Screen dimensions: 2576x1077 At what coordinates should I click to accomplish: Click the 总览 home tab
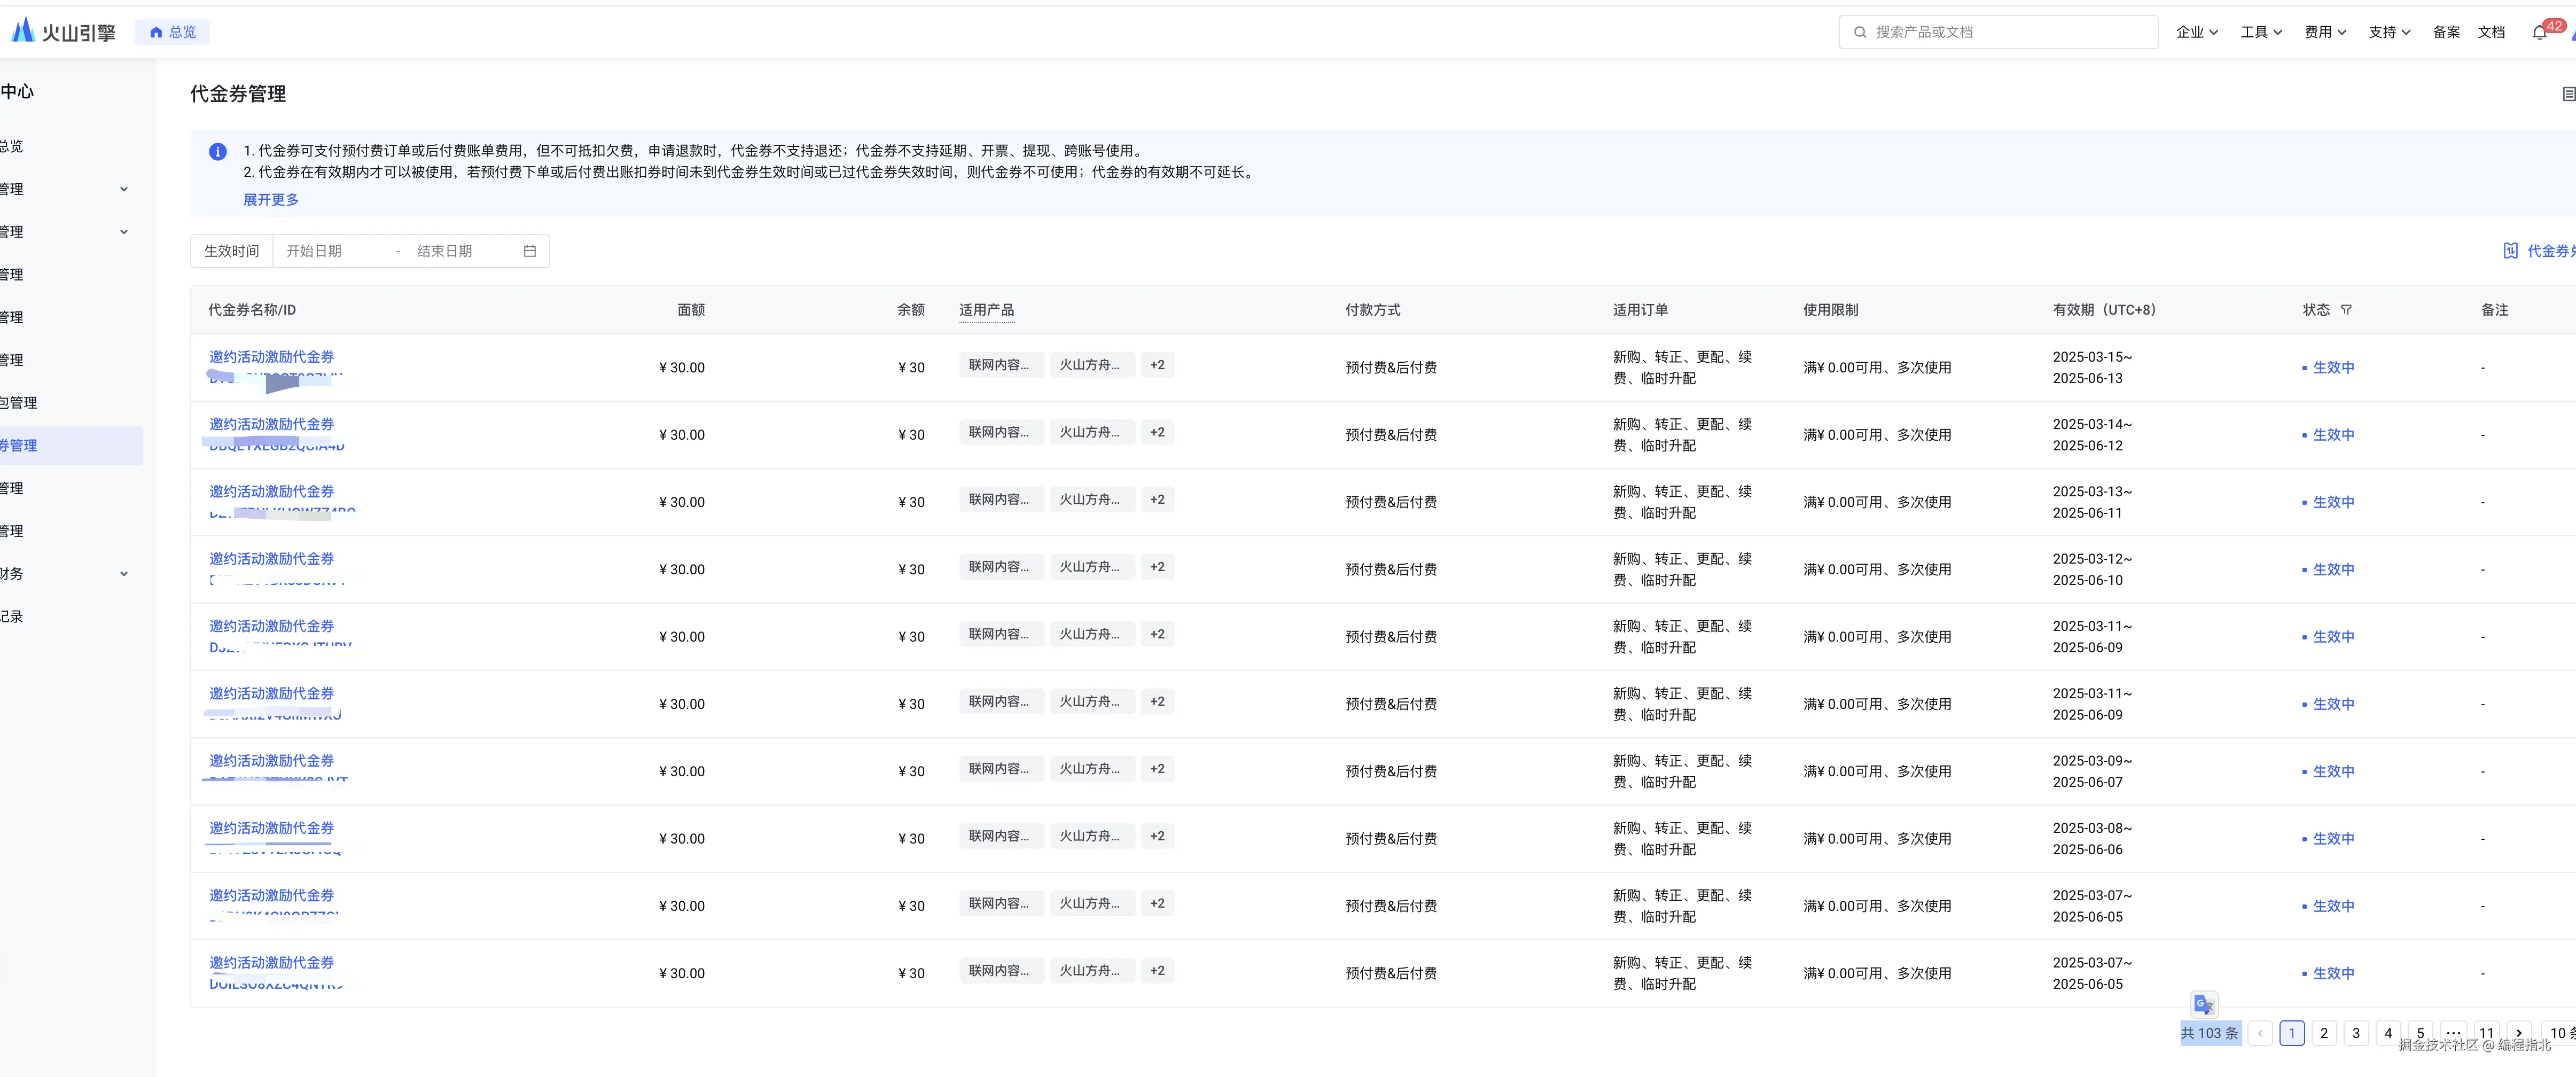[x=173, y=32]
